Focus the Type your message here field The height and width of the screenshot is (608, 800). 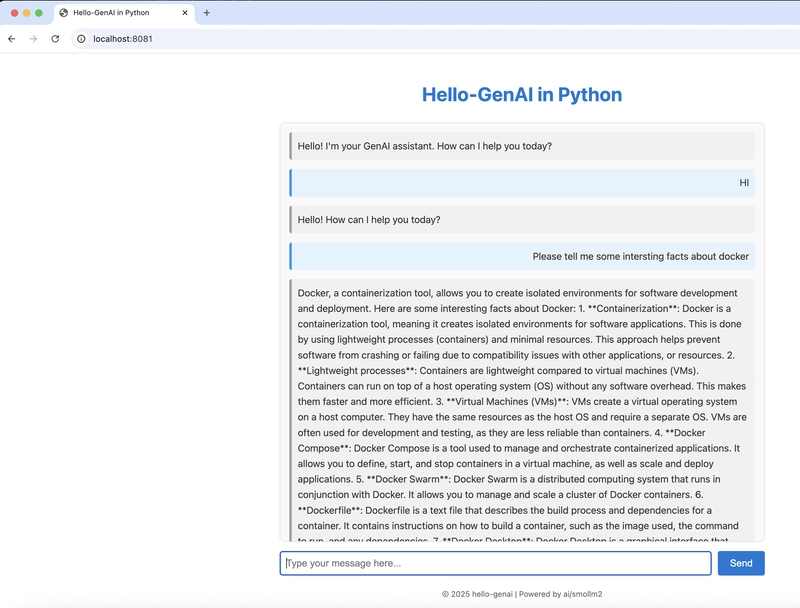click(495, 563)
